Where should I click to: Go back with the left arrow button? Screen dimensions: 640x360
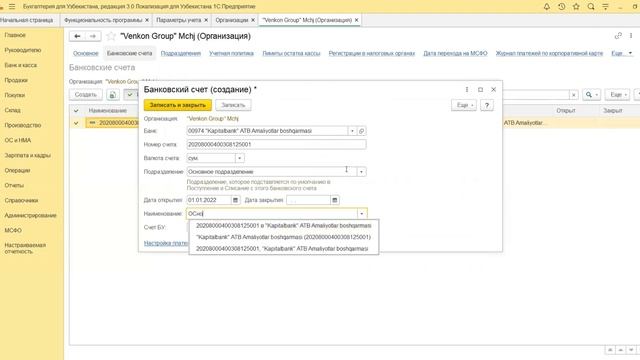coord(77,36)
